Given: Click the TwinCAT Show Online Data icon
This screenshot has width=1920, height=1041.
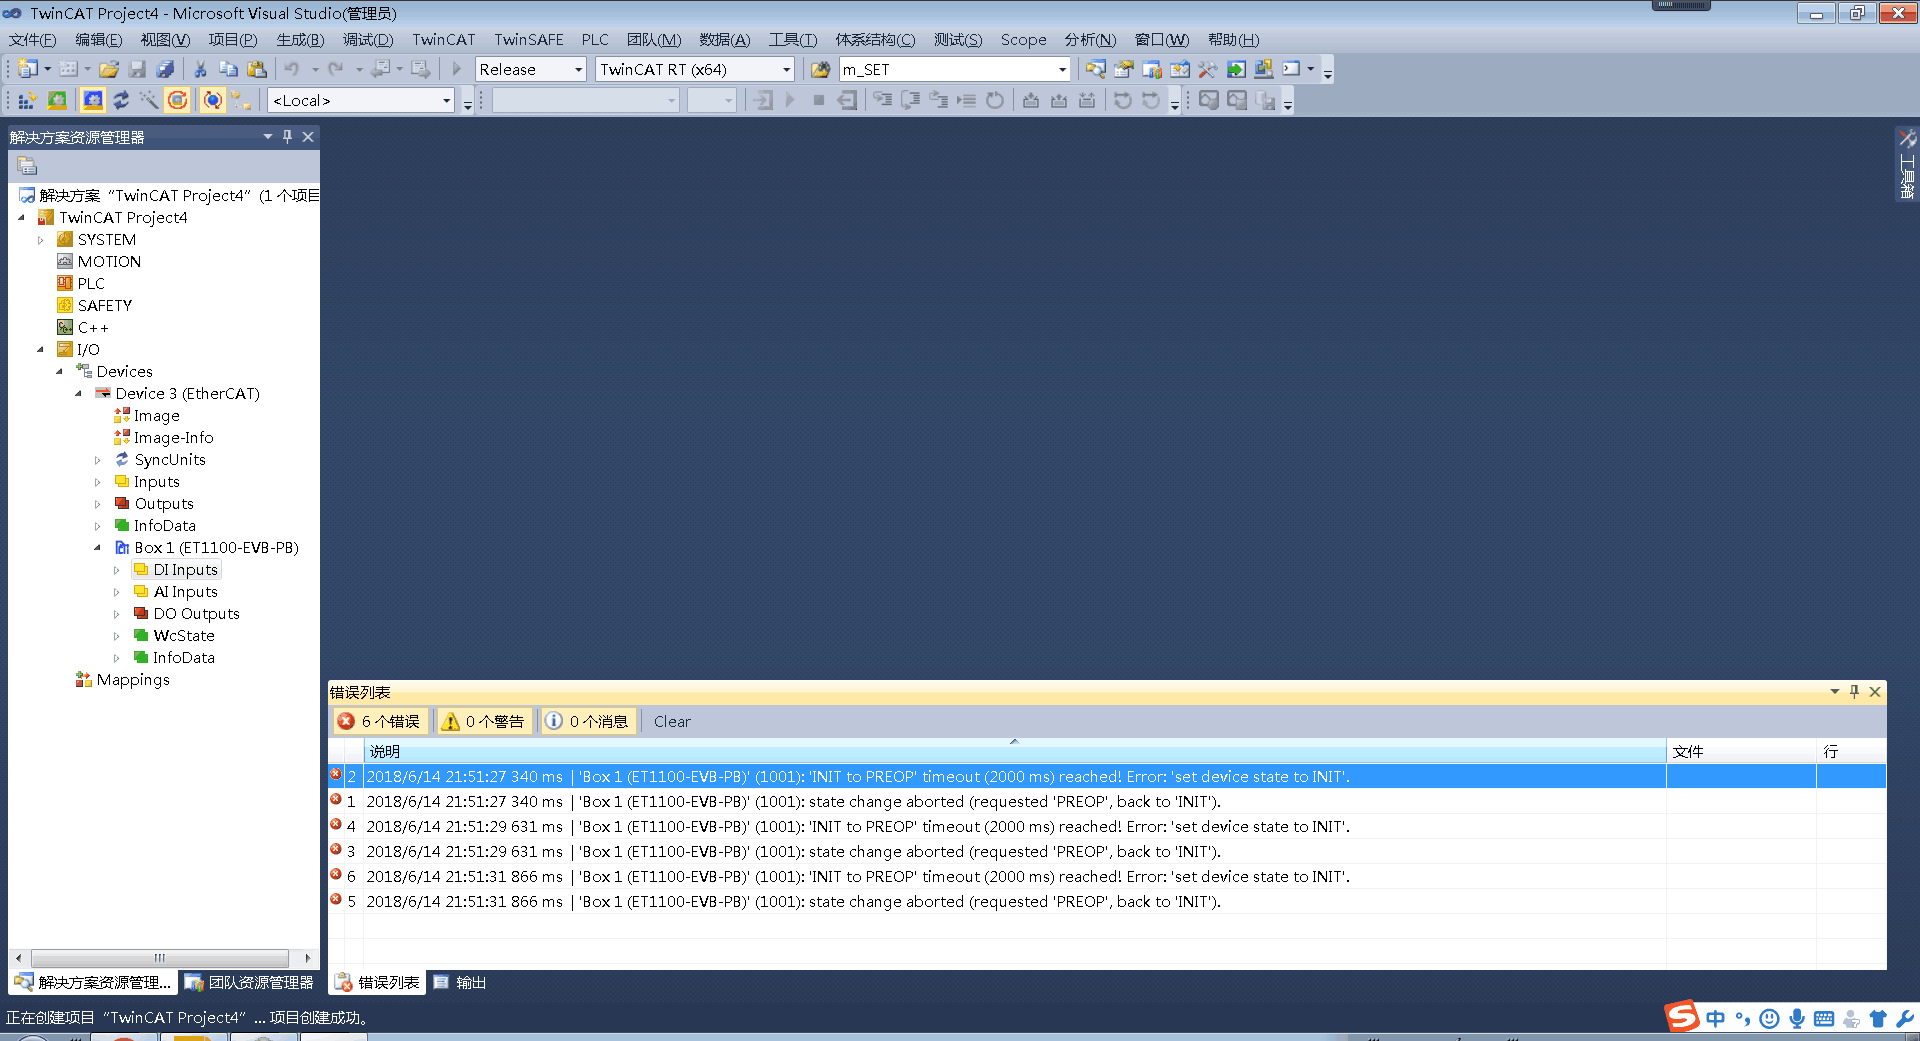Looking at the screenshot, I should [213, 100].
